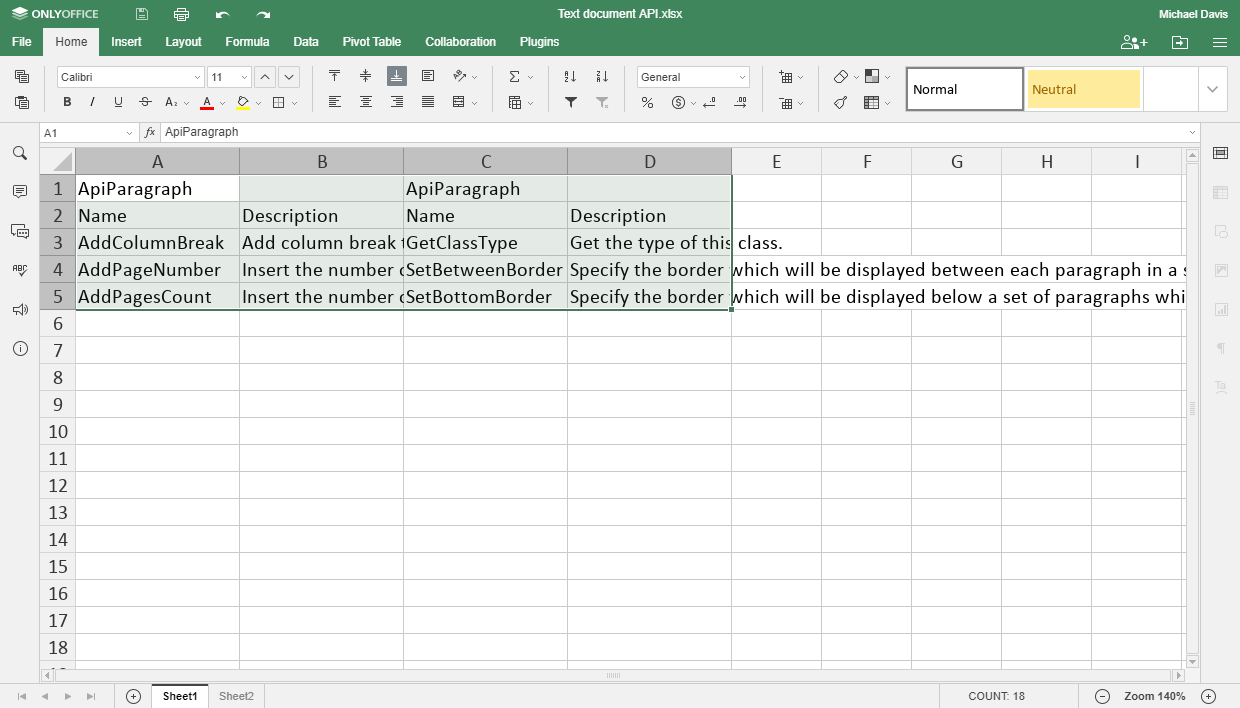Toggle italic formatting
The width and height of the screenshot is (1240, 708).
pyautogui.click(x=90, y=103)
